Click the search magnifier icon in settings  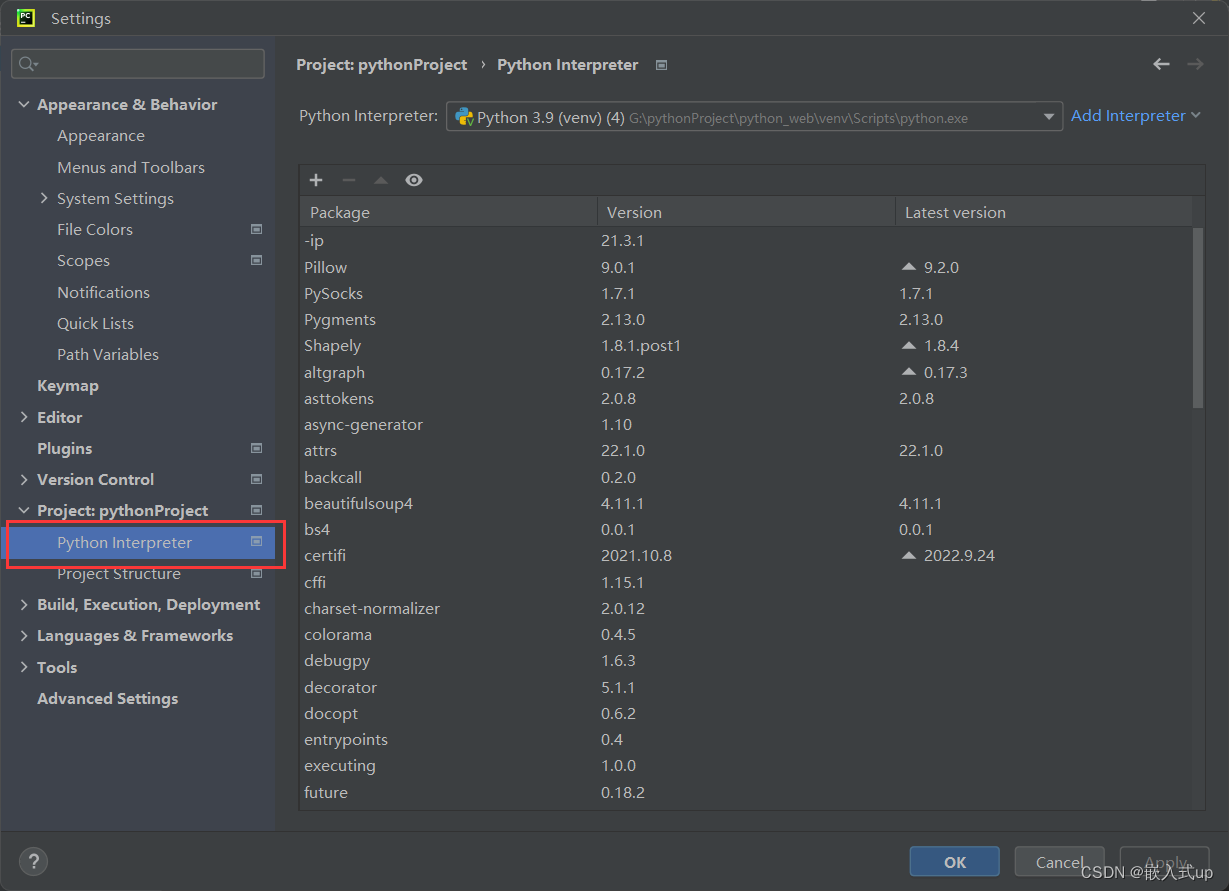coord(28,64)
